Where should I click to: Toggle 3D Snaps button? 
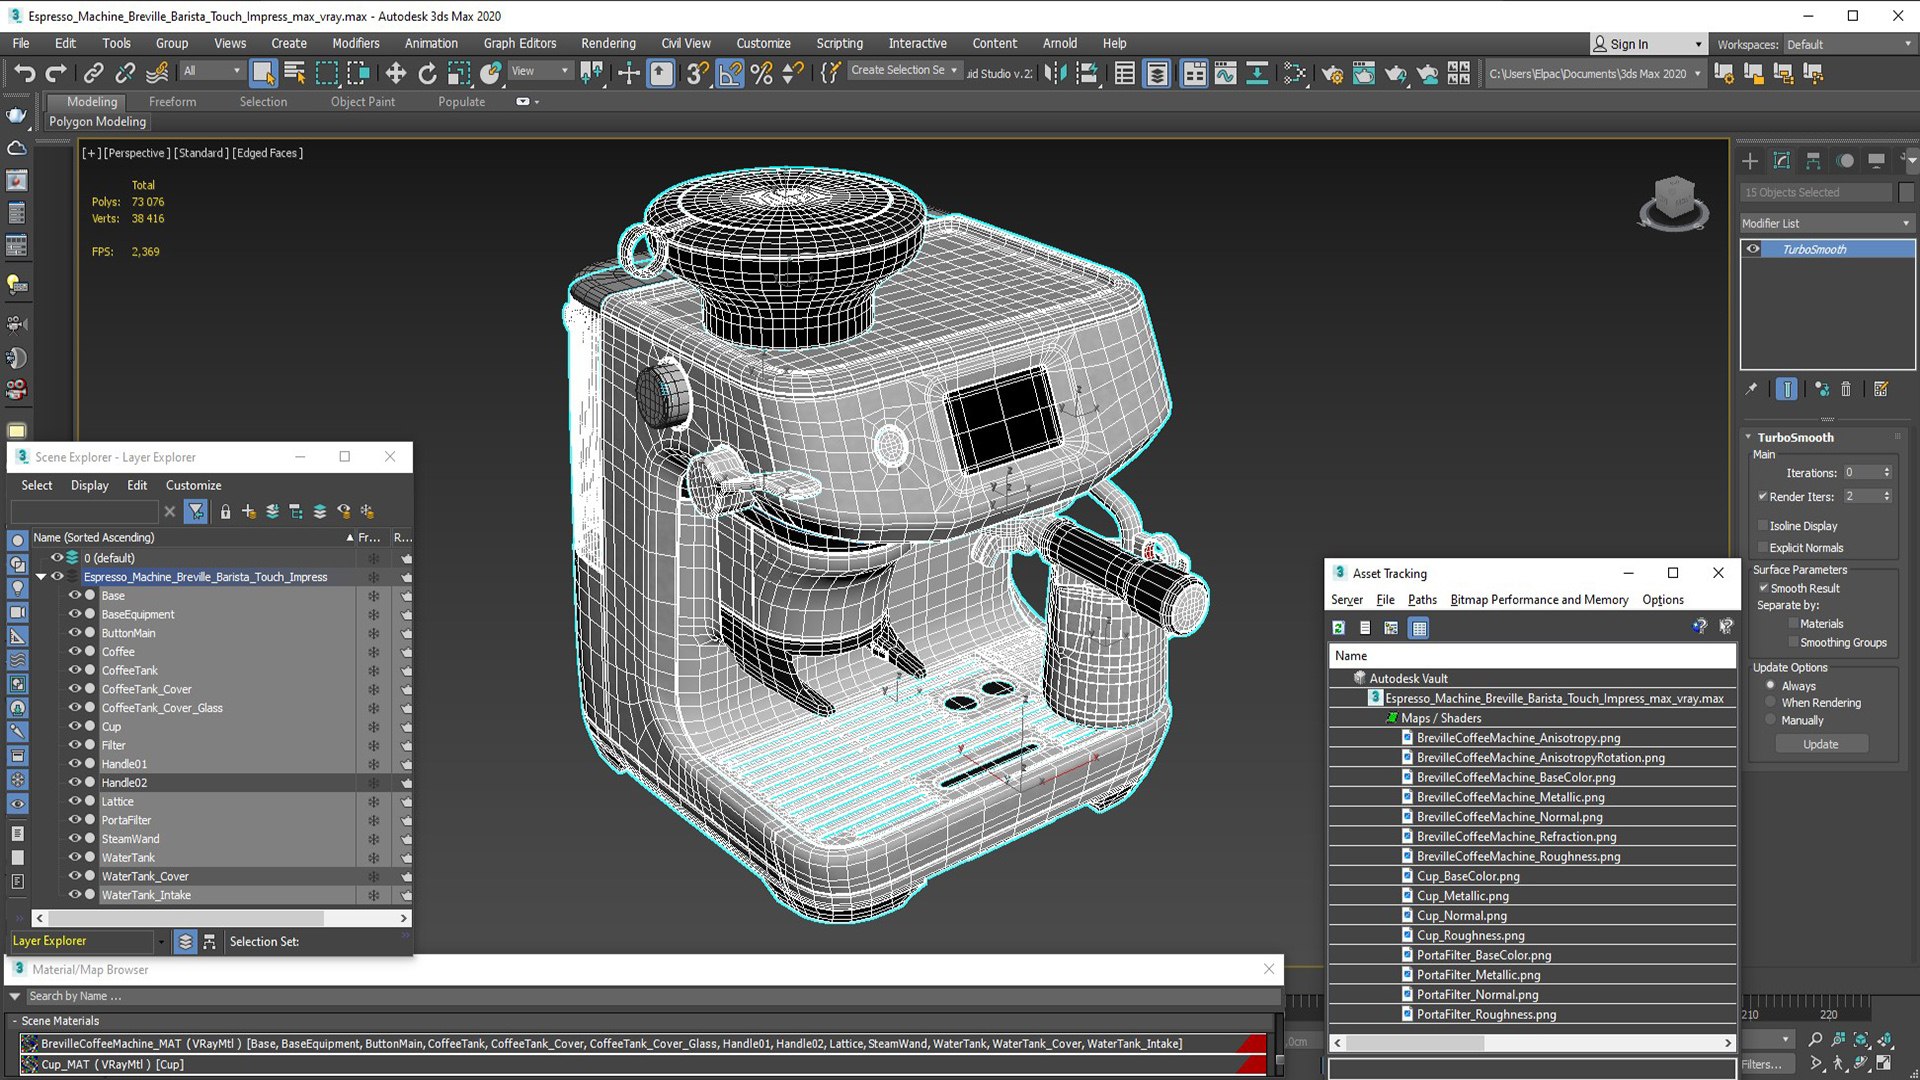(697, 73)
